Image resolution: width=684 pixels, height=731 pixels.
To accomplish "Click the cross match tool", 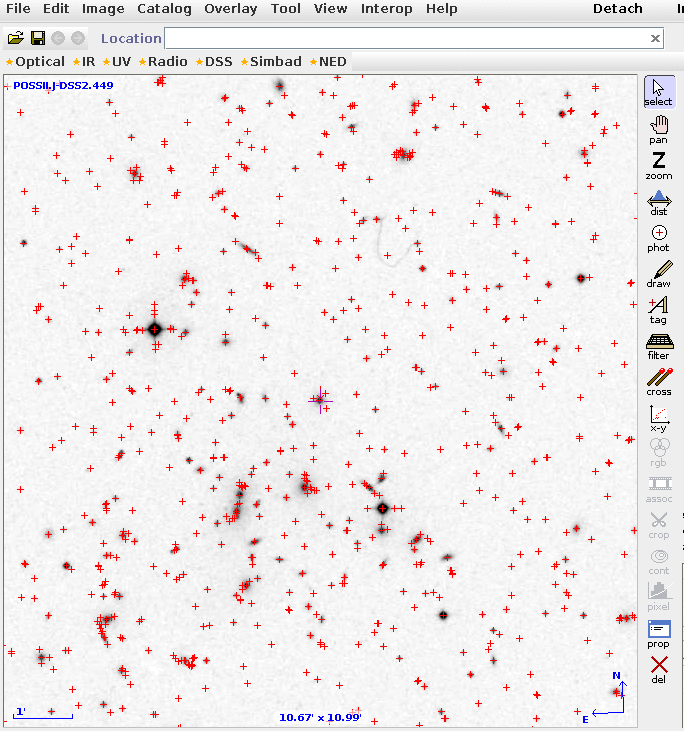I will pyautogui.click(x=658, y=381).
